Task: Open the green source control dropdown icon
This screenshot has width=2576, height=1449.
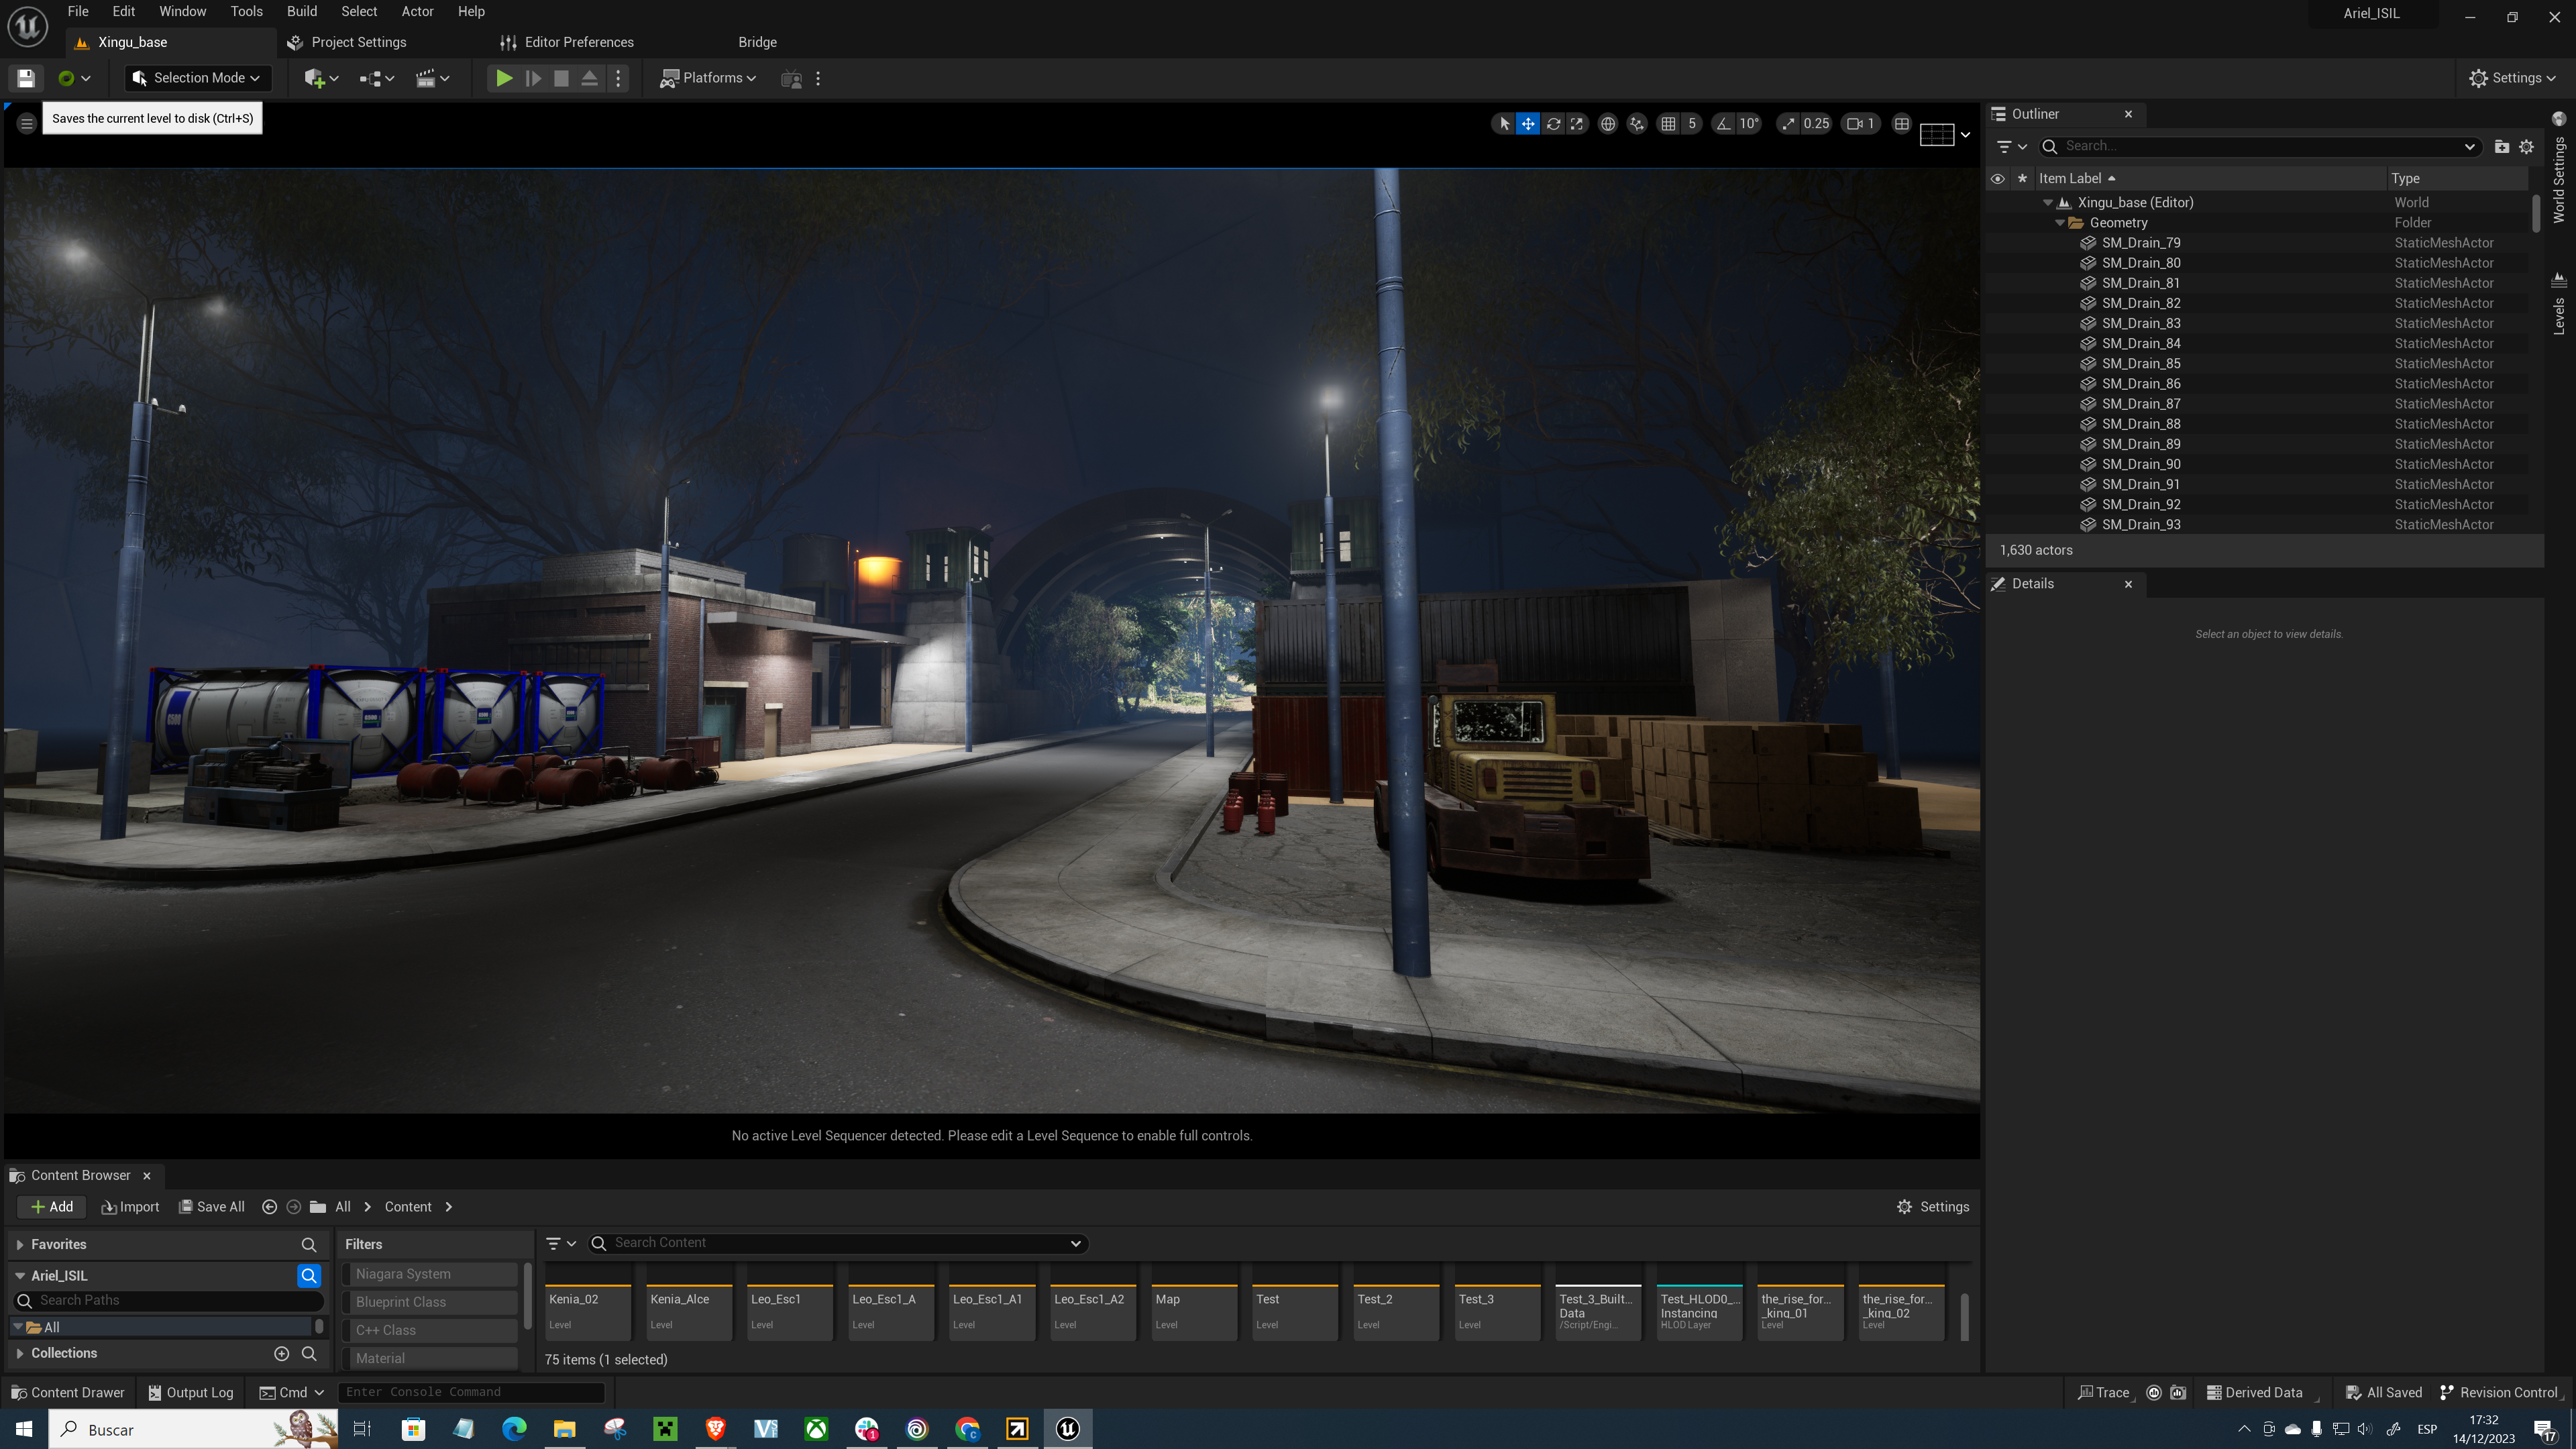Action: click(x=74, y=78)
